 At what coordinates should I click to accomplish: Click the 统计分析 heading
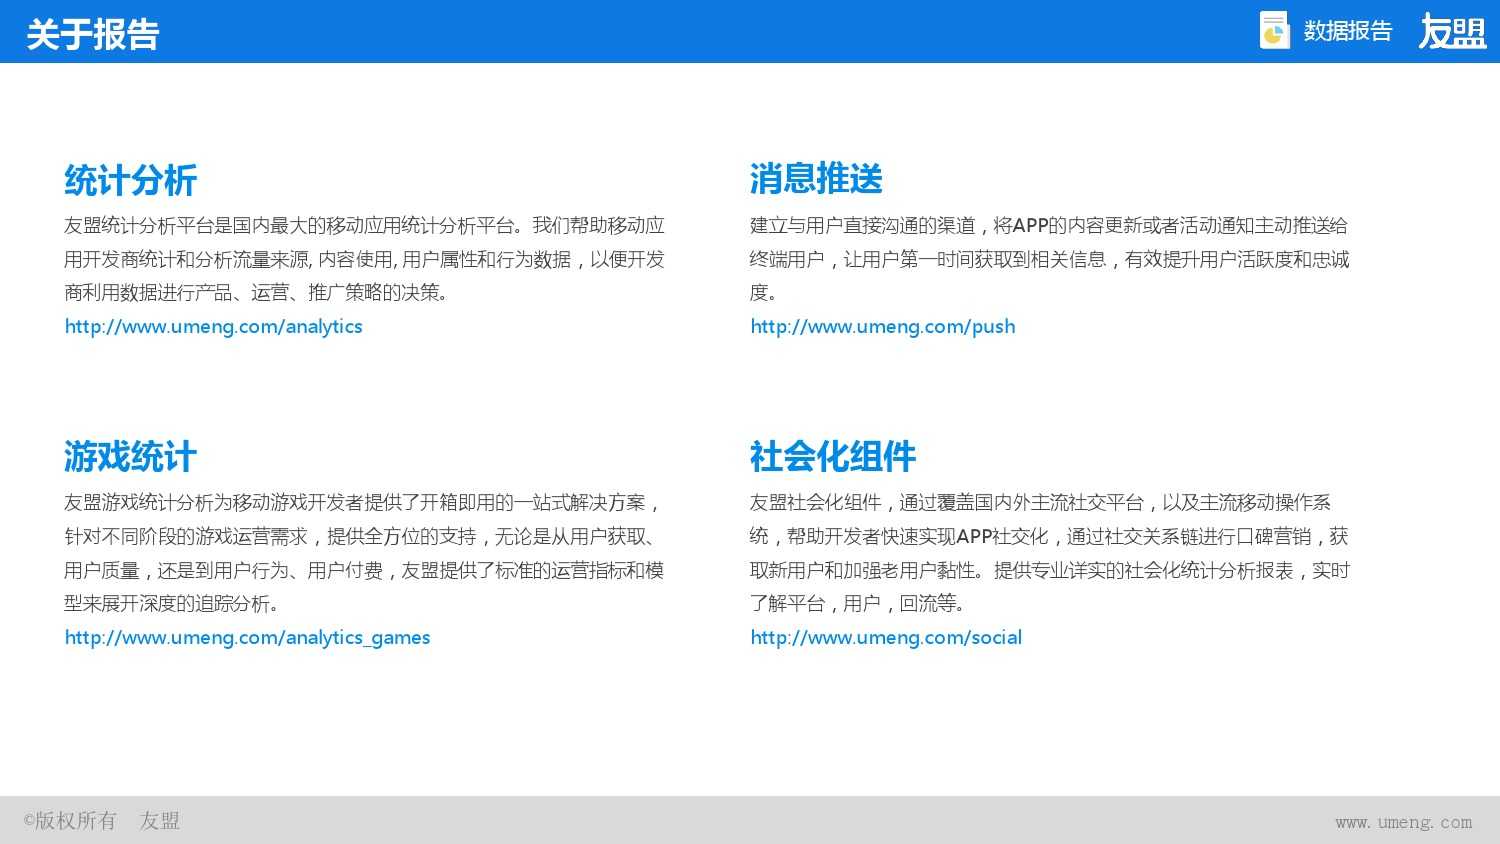point(130,181)
